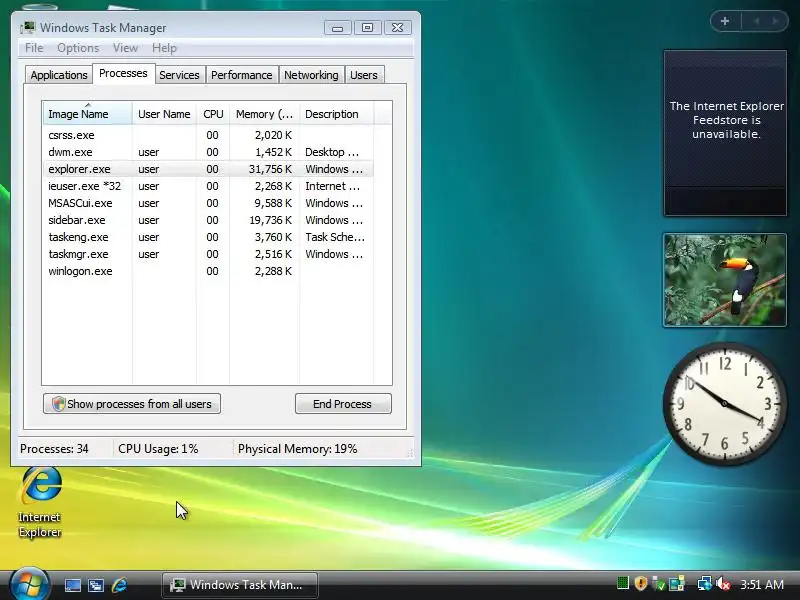This screenshot has height=600, width=800.
Task: Select the explorer.exe process row
Action: tap(208, 169)
